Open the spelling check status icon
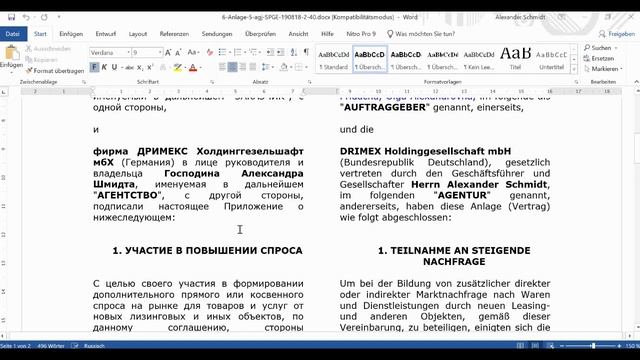Image resolution: width=640 pixels, height=360 pixels. point(75,346)
